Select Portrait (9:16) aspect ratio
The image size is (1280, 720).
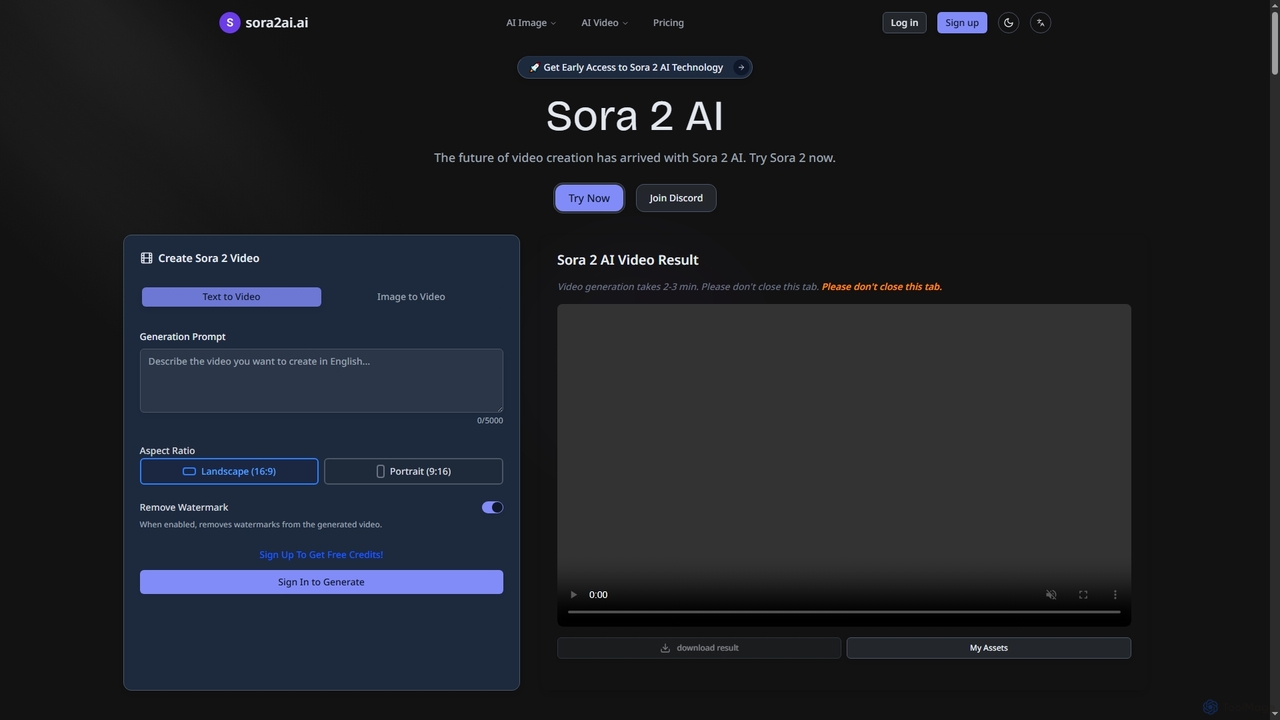pyautogui.click(x=413, y=471)
